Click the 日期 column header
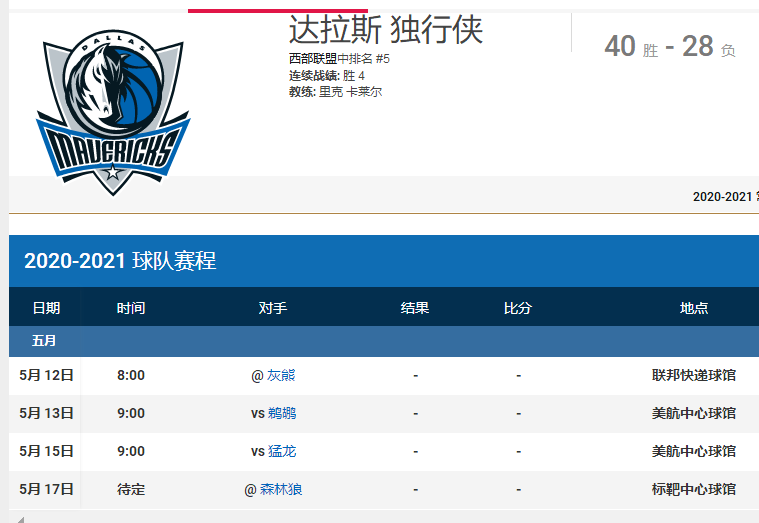759x523 pixels. pyautogui.click(x=46, y=308)
